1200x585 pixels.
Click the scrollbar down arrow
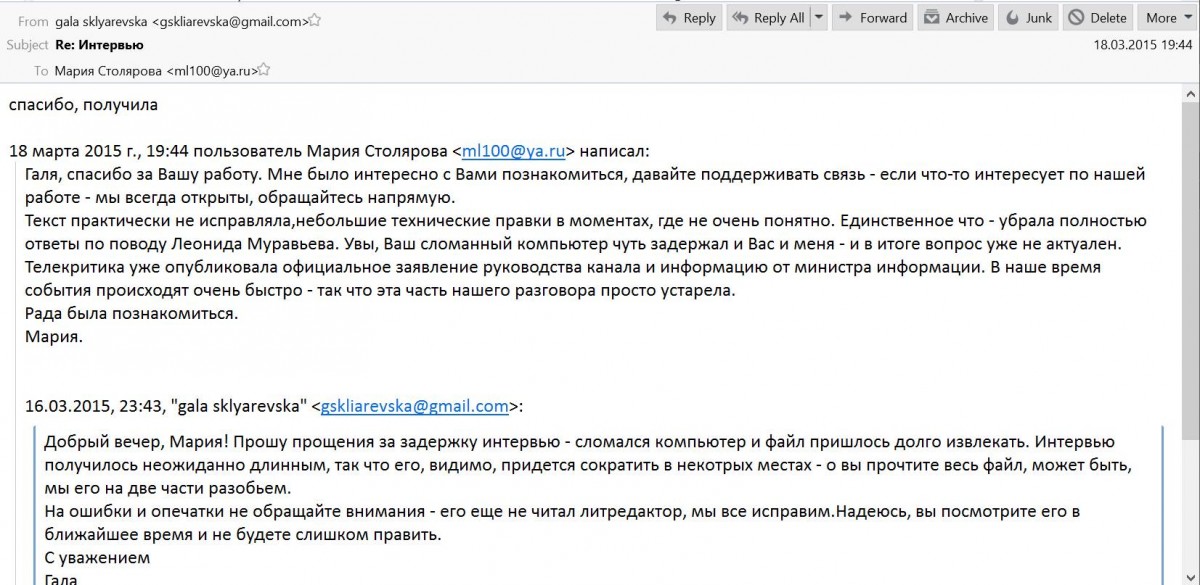point(1189,575)
